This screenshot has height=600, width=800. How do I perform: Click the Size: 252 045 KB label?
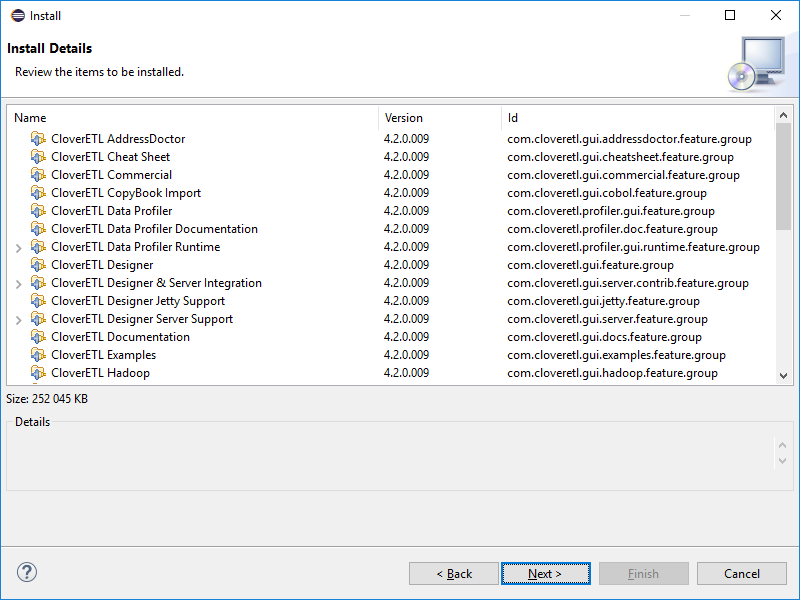pos(47,399)
